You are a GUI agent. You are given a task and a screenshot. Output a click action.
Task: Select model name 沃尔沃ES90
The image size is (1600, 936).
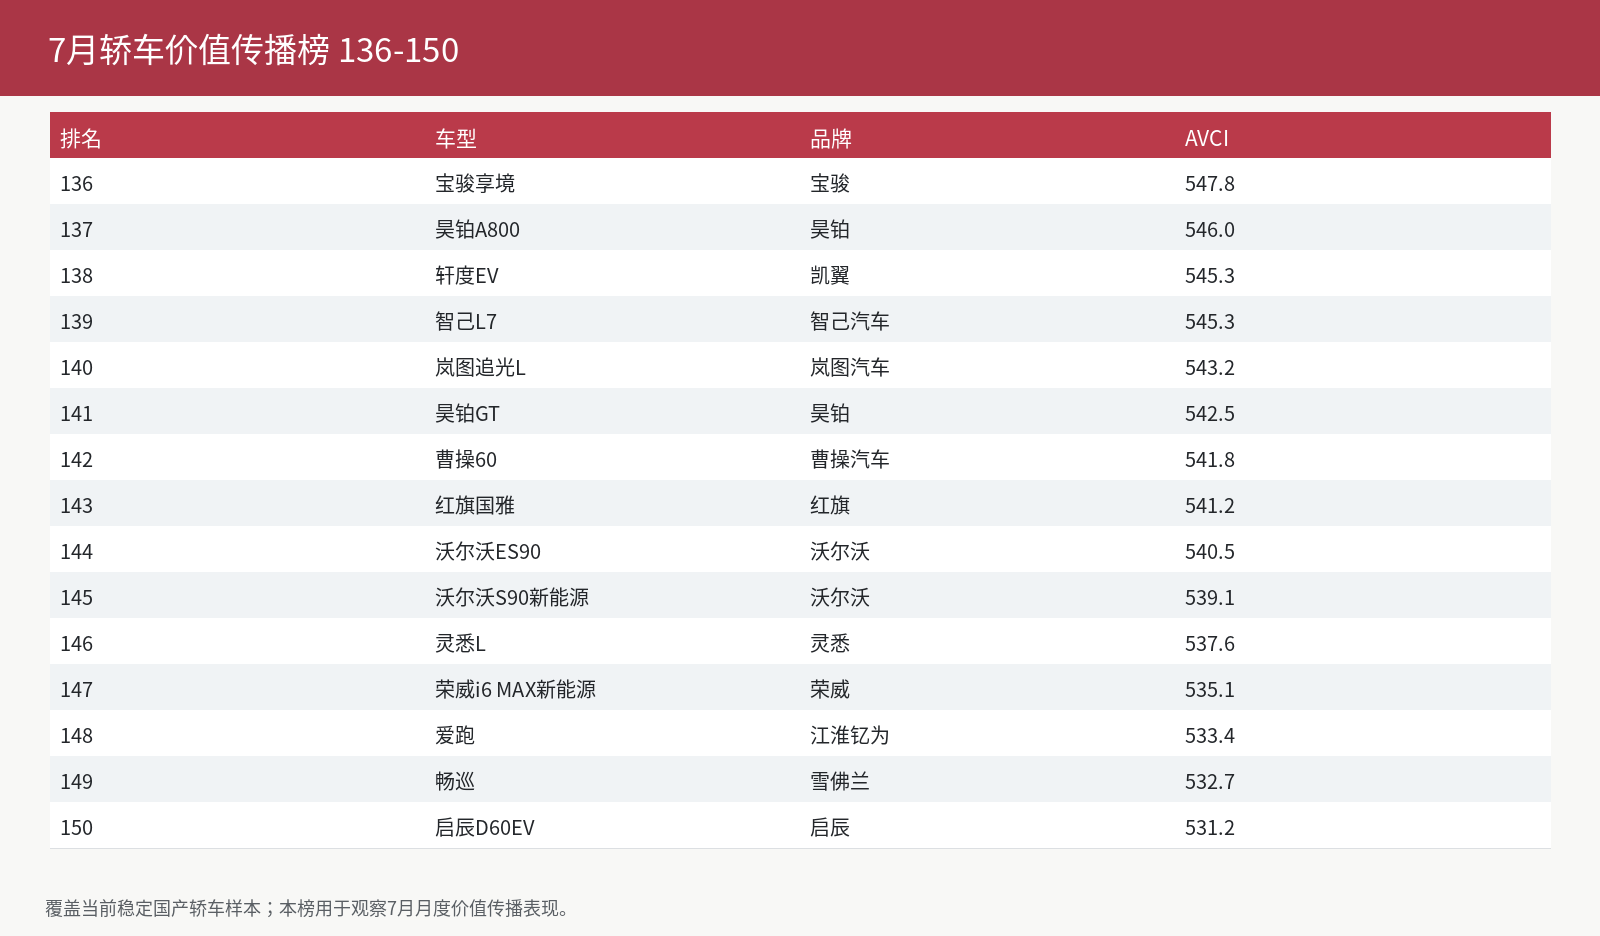click(x=488, y=552)
